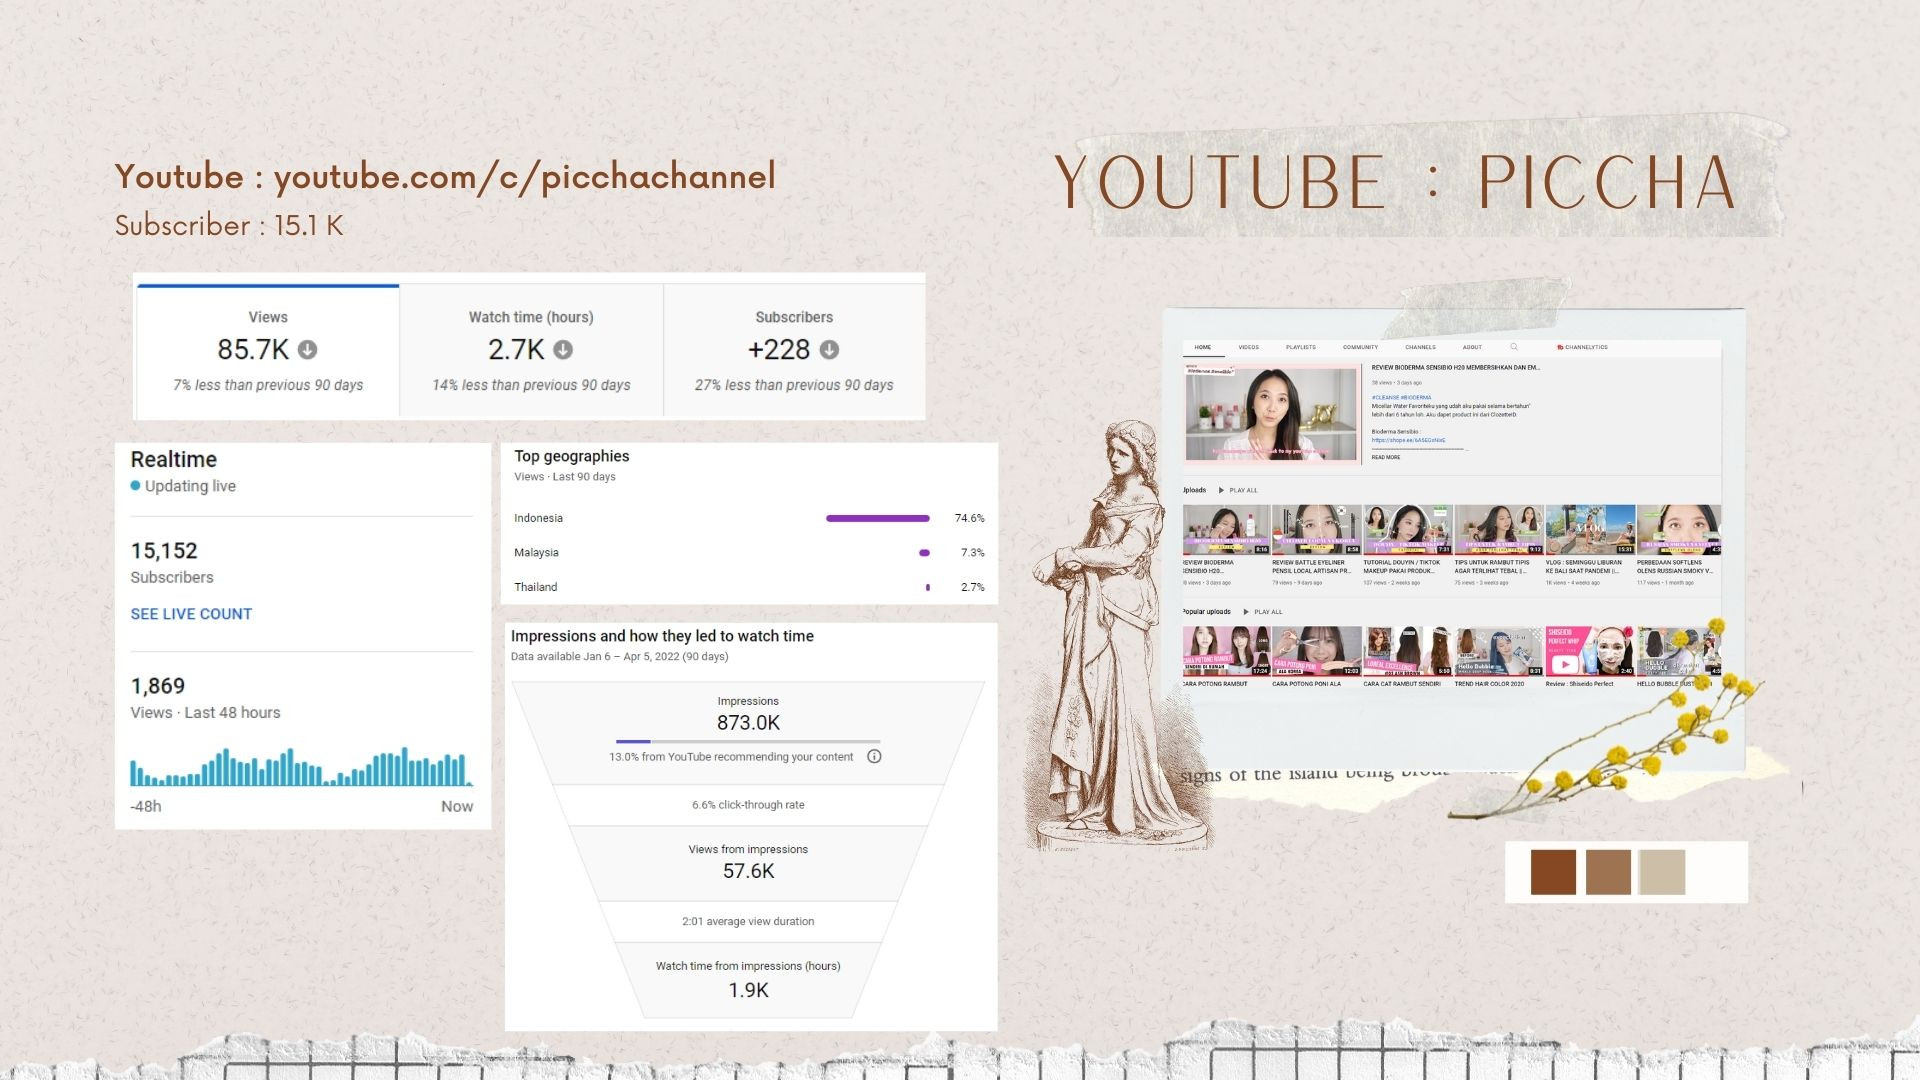The width and height of the screenshot is (1920, 1080).
Task: Click the light beige color swatch
Action: click(x=1662, y=872)
